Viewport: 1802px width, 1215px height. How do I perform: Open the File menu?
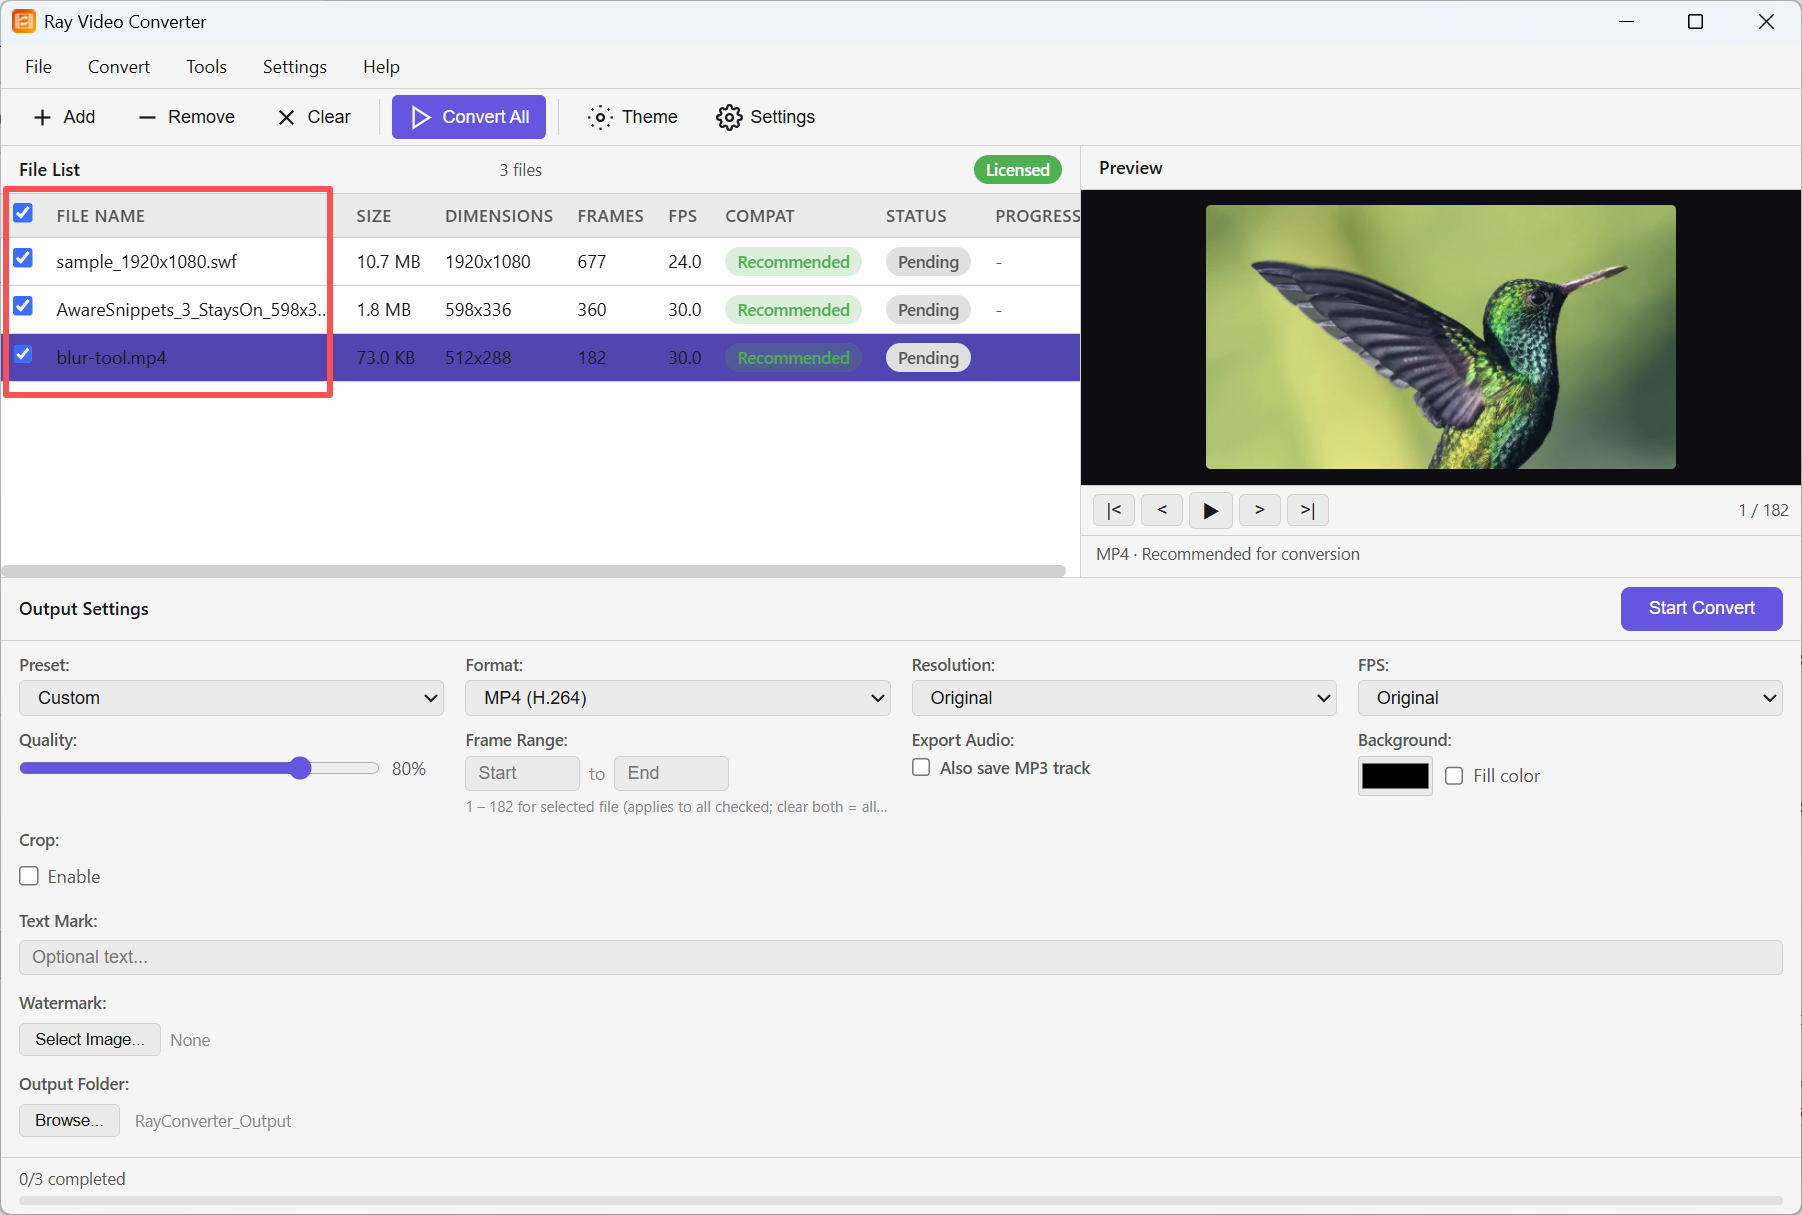tap(38, 67)
